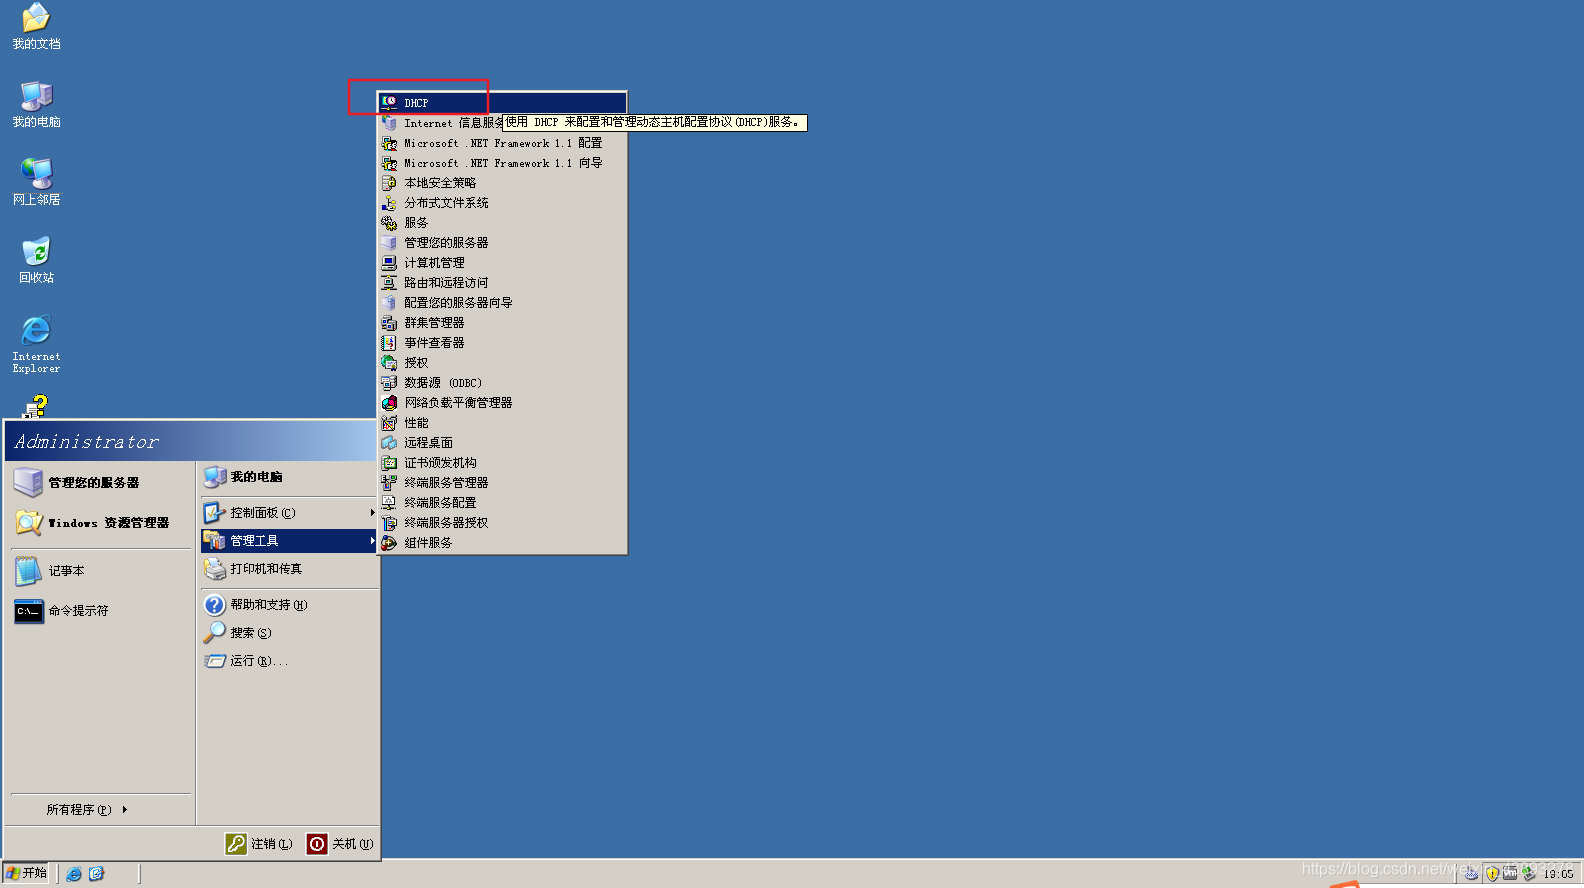Open 管理您的服务器 in the Start menu's left column

(100, 483)
